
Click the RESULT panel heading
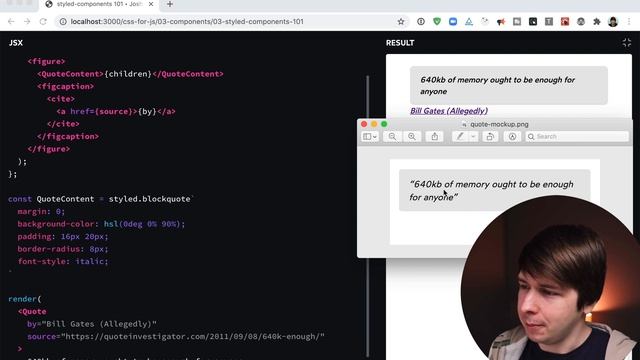pyautogui.click(x=400, y=43)
